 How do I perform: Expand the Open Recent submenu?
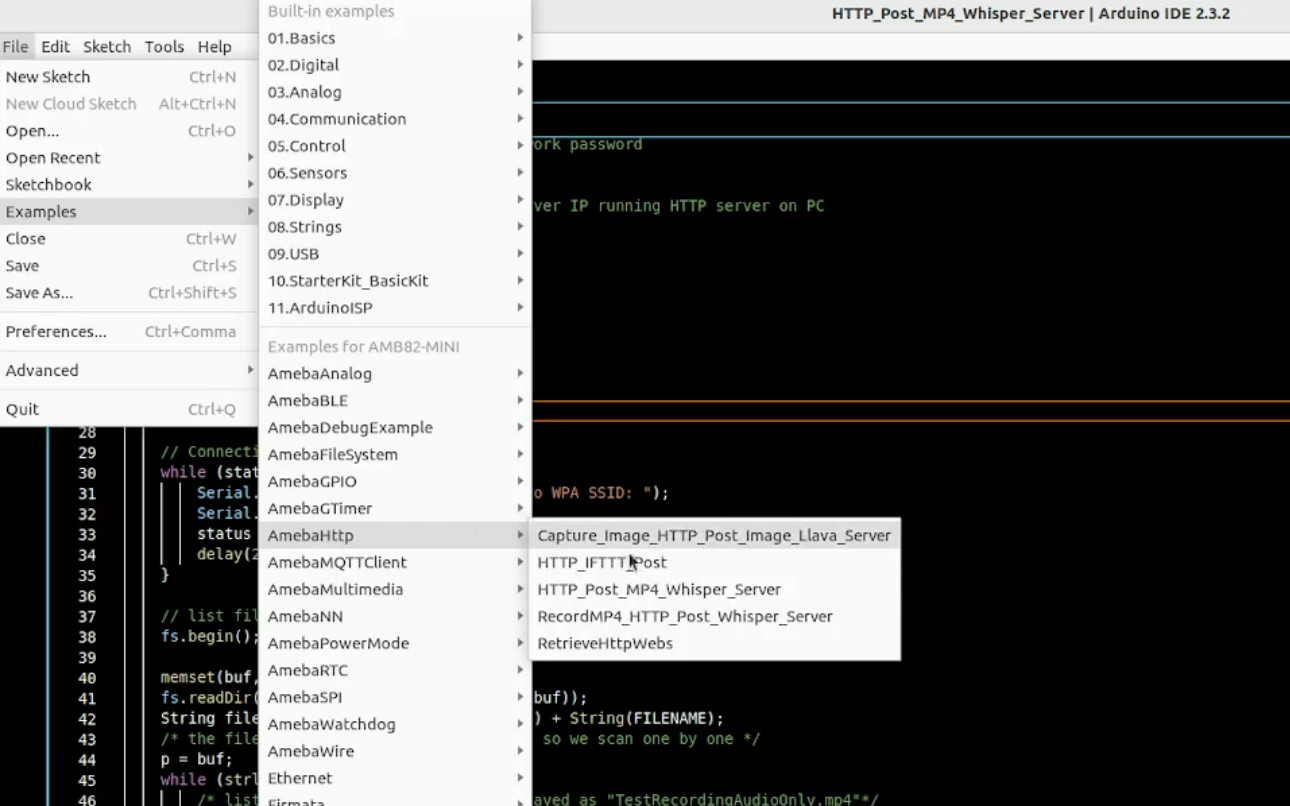pyautogui.click(x=53, y=158)
